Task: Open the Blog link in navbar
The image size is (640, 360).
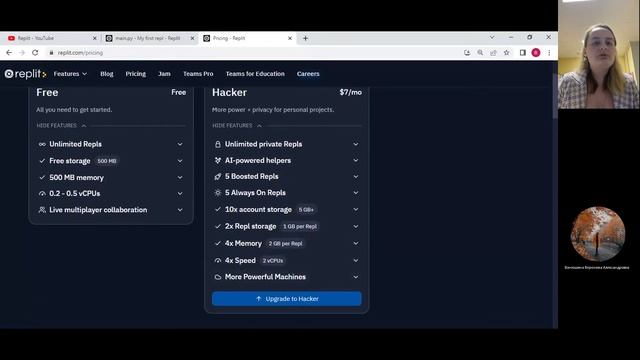Action: point(107,74)
